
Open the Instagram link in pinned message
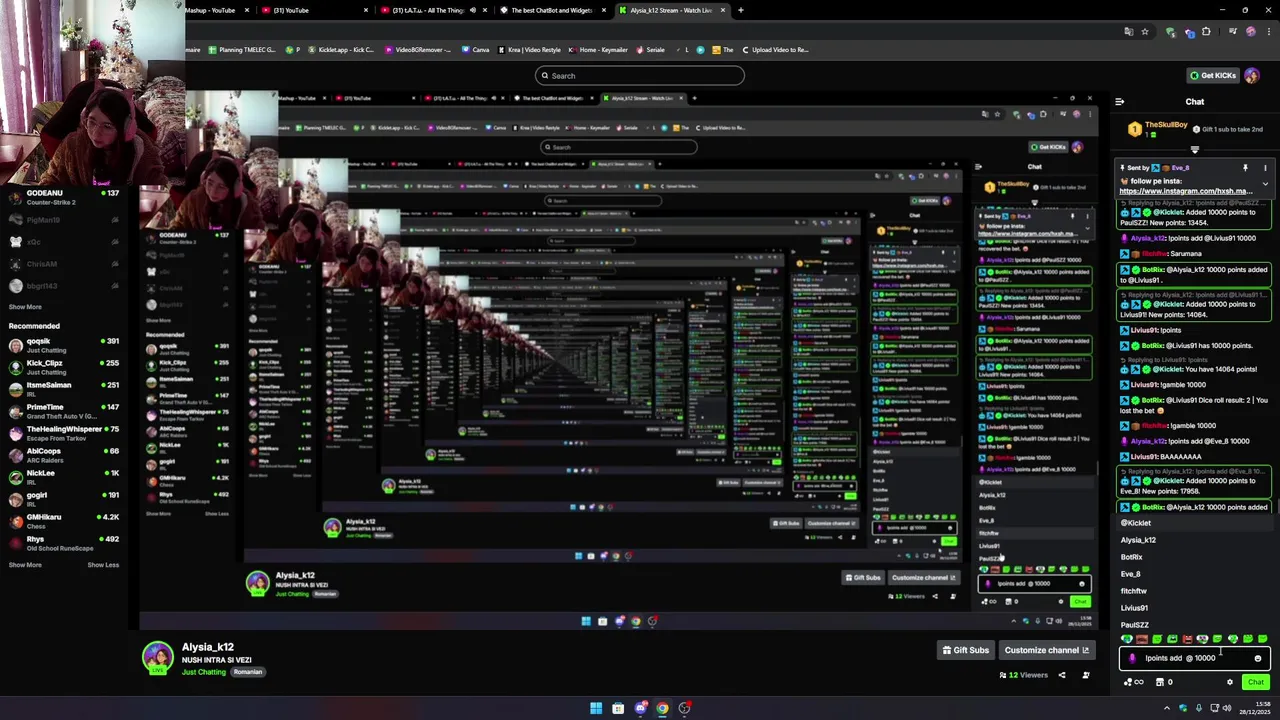tap(1185, 191)
